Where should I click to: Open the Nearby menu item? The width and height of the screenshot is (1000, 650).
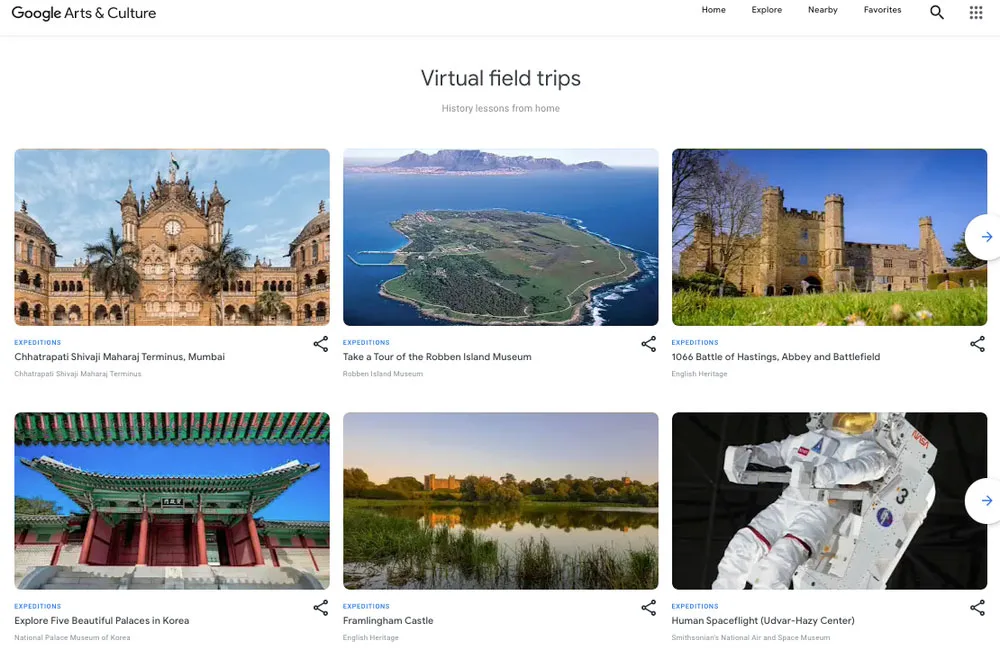click(823, 10)
